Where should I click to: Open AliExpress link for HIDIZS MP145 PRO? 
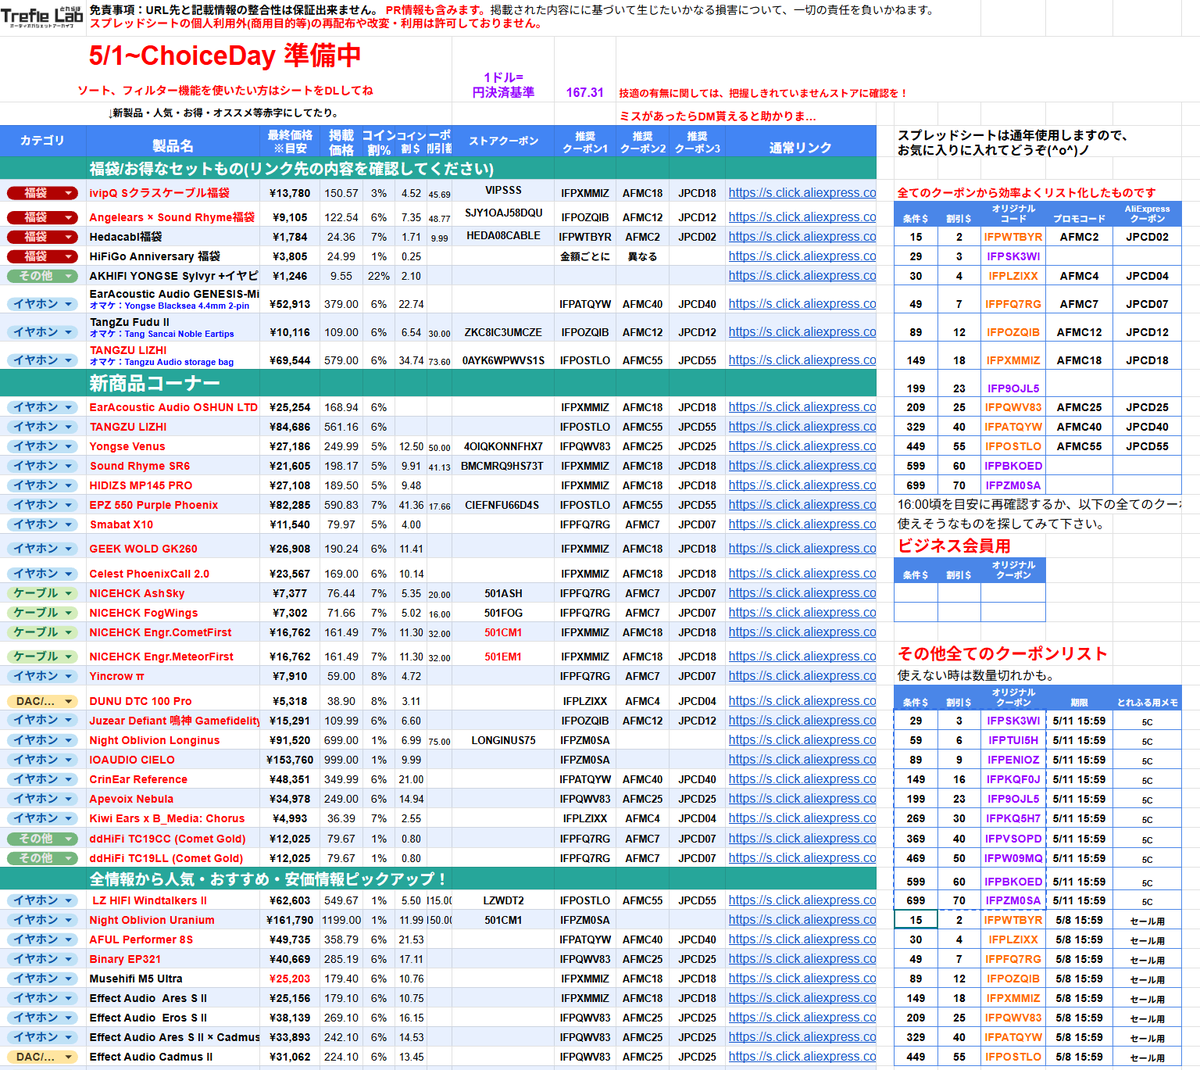coord(802,485)
